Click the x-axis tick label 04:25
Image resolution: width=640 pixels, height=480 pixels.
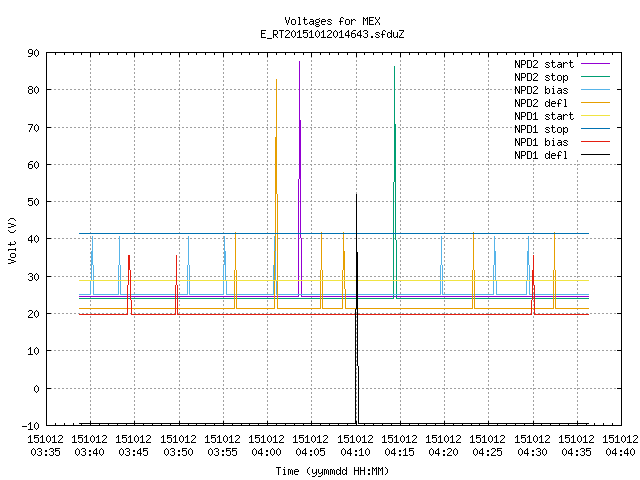click(488, 452)
